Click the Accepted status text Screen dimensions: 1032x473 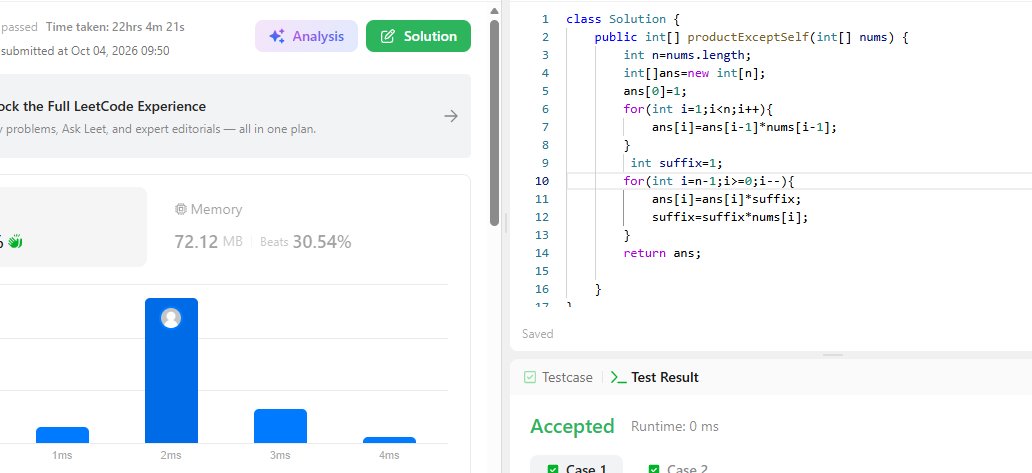572,426
